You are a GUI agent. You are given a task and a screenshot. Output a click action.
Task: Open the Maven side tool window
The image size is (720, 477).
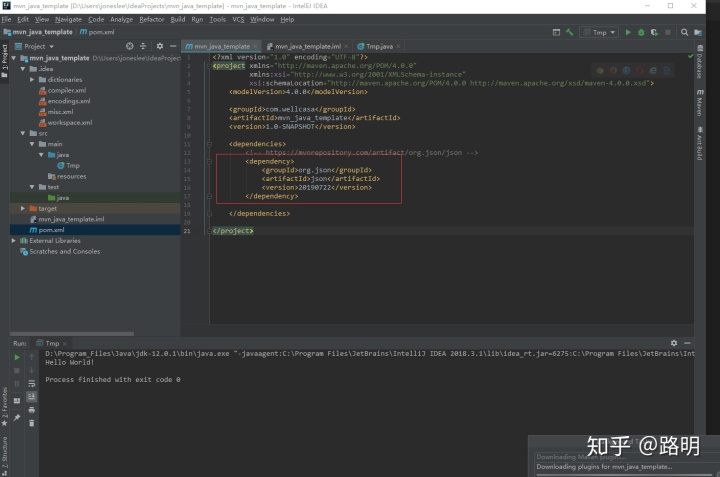[x=700, y=103]
